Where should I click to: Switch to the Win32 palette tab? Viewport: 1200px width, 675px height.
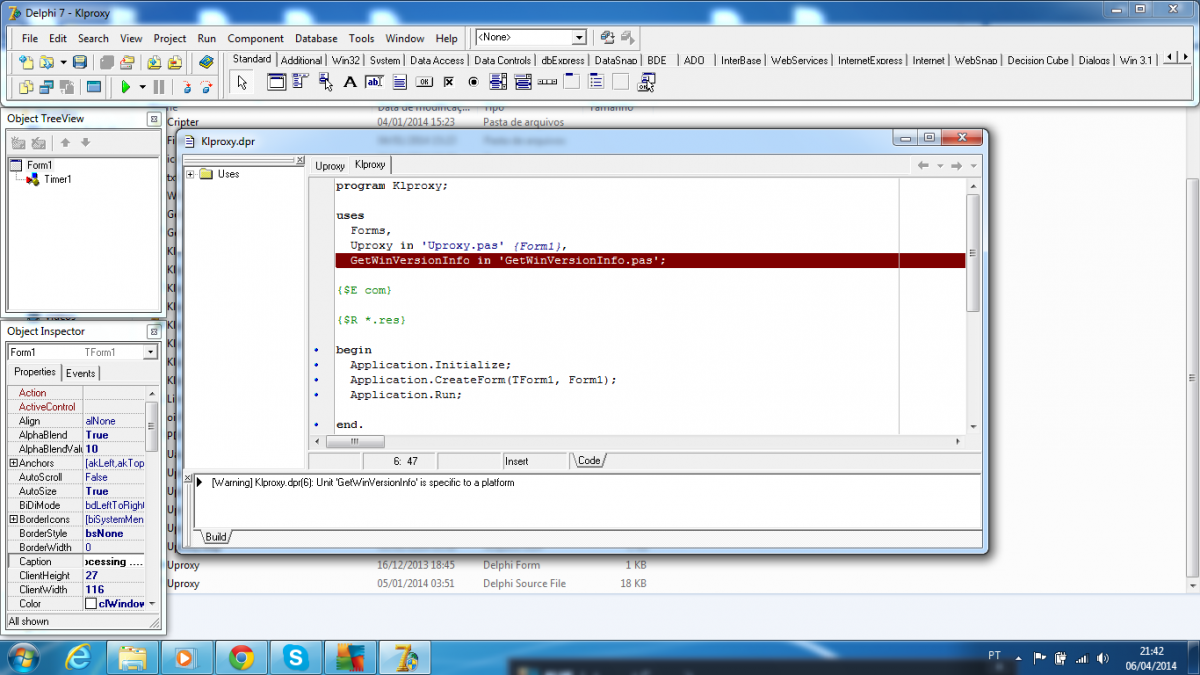346,60
